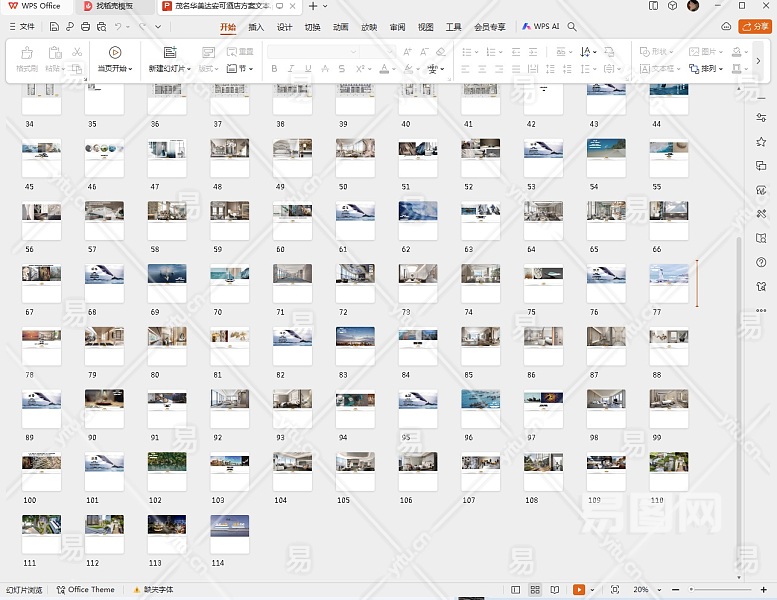Switch to the 视图 ribbon tab
777x600 pixels.
pos(426,27)
